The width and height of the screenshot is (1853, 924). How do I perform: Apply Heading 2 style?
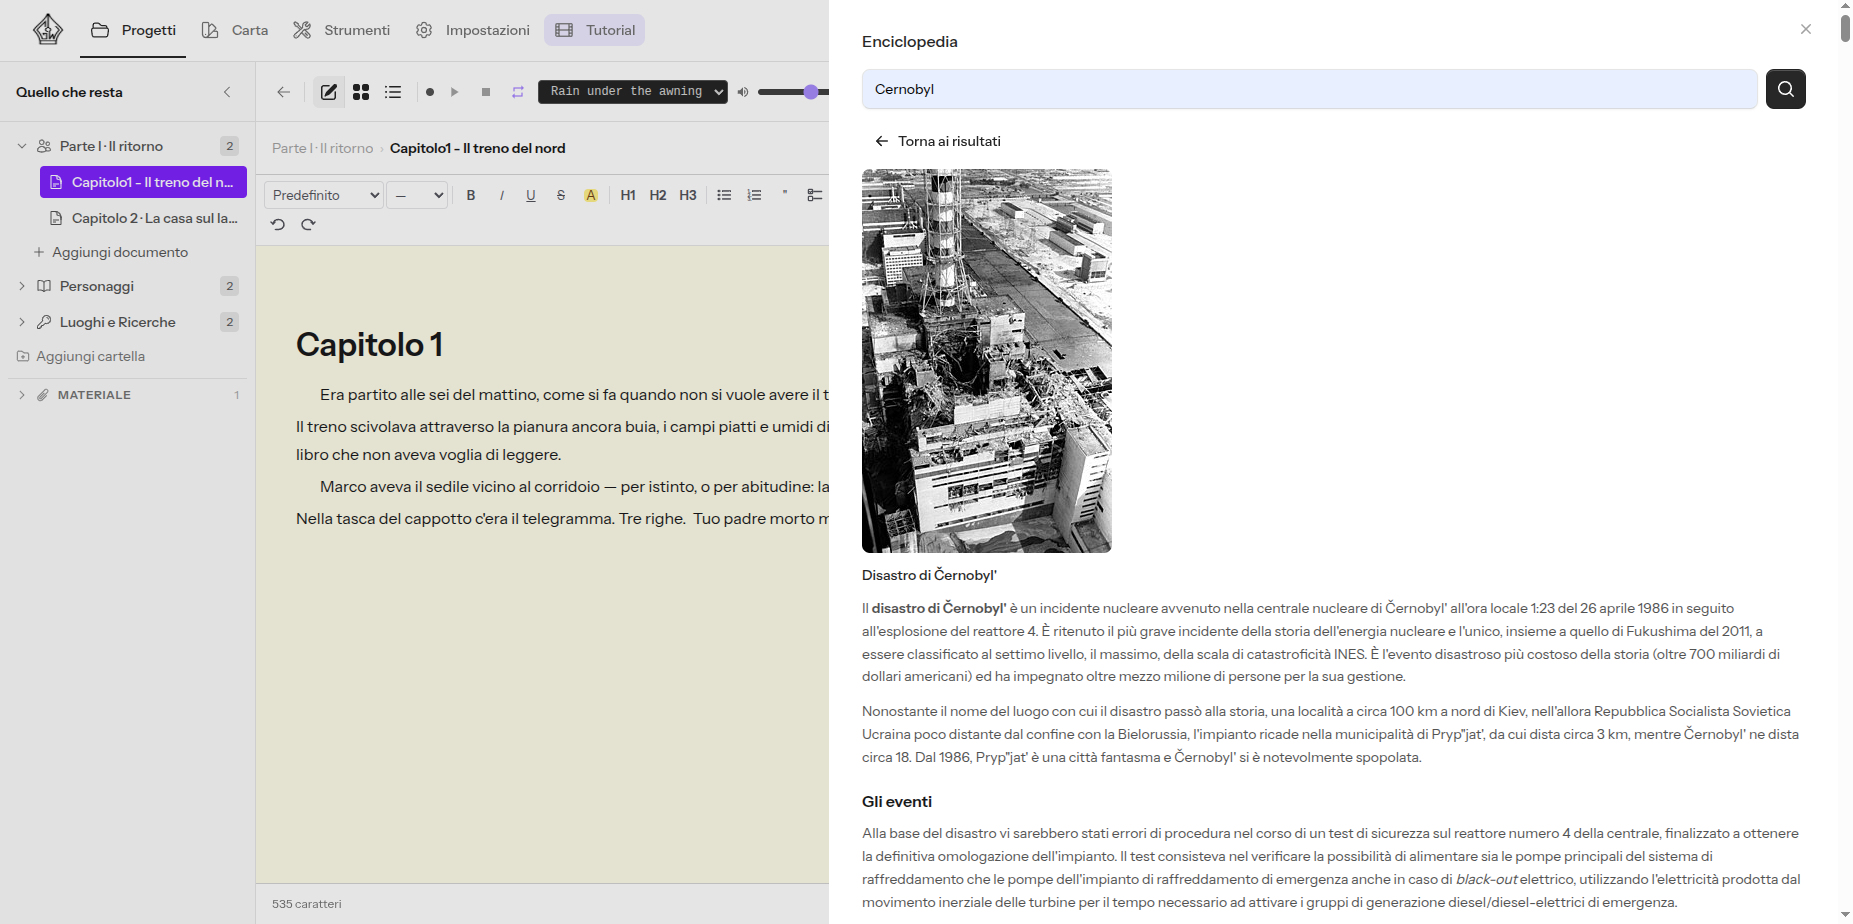pyautogui.click(x=658, y=195)
